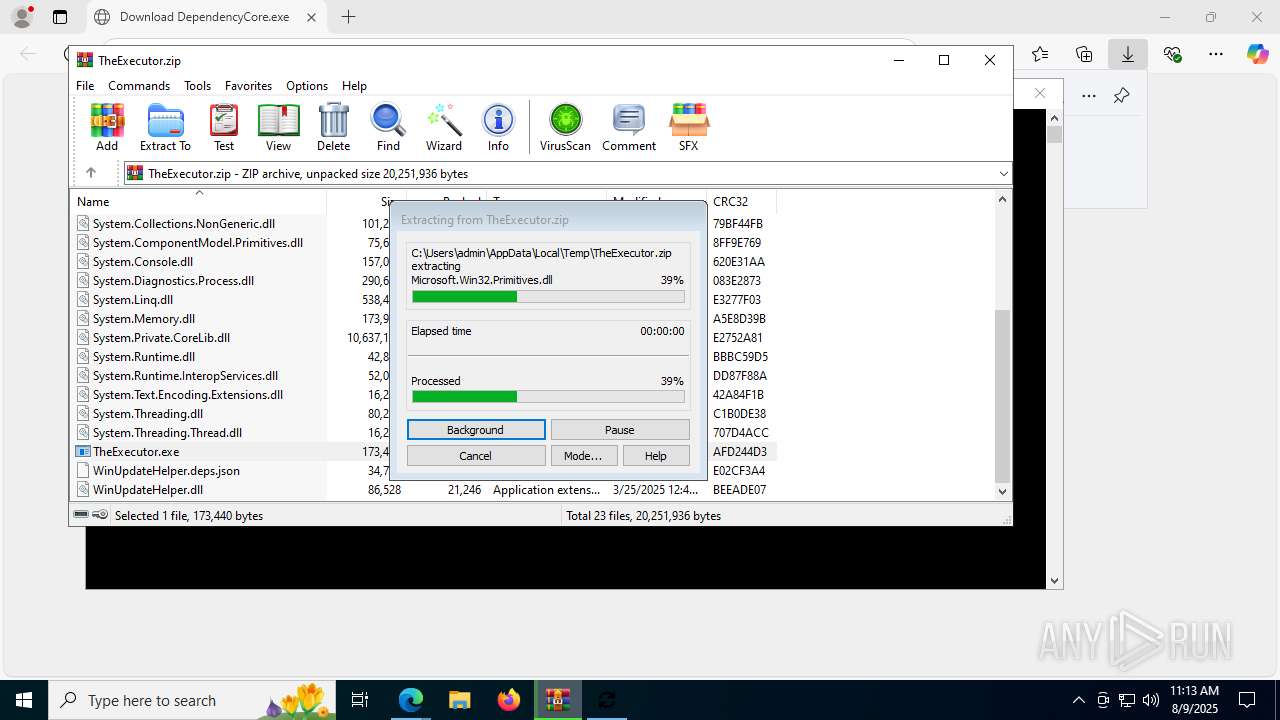The image size is (1280, 720).
Task: Open WinRAR taskbar button
Action: coord(558,700)
